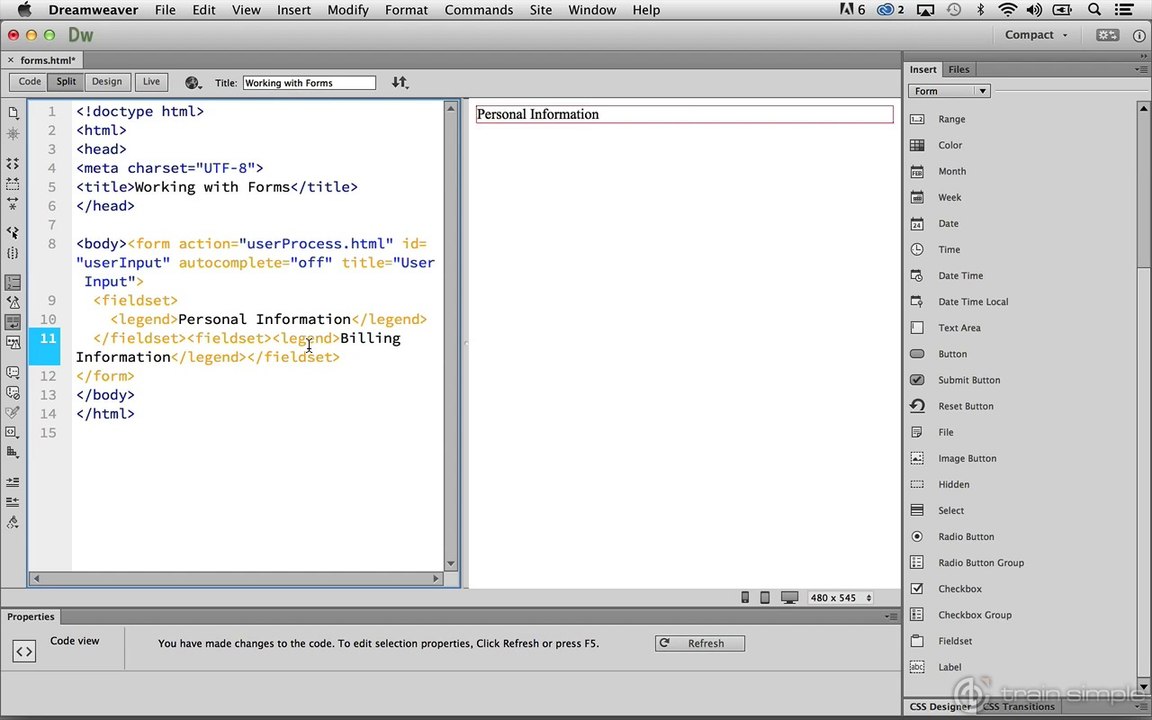Open the Insert menu

click(x=293, y=10)
